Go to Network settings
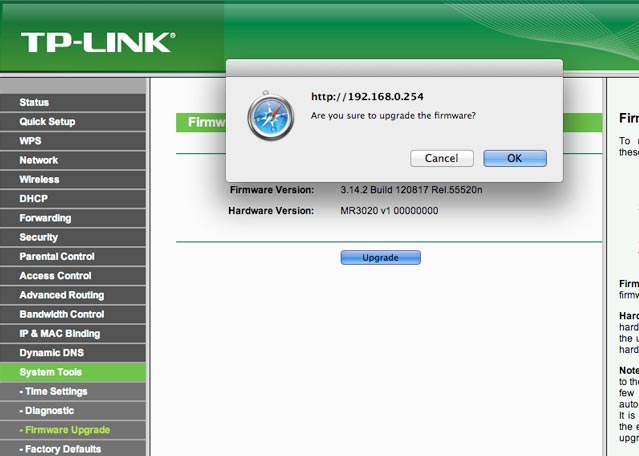Screen dimensions: 639x456 [x=38, y=160]
